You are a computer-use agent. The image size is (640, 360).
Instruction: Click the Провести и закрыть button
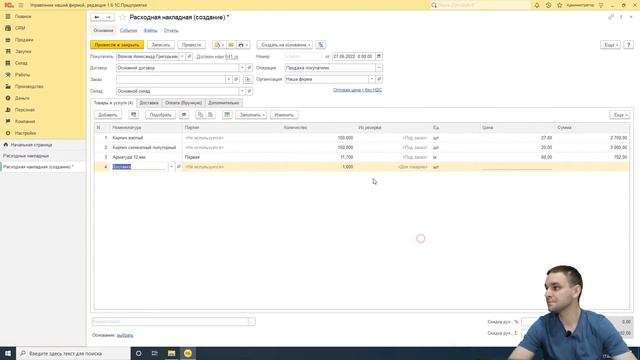117,45
